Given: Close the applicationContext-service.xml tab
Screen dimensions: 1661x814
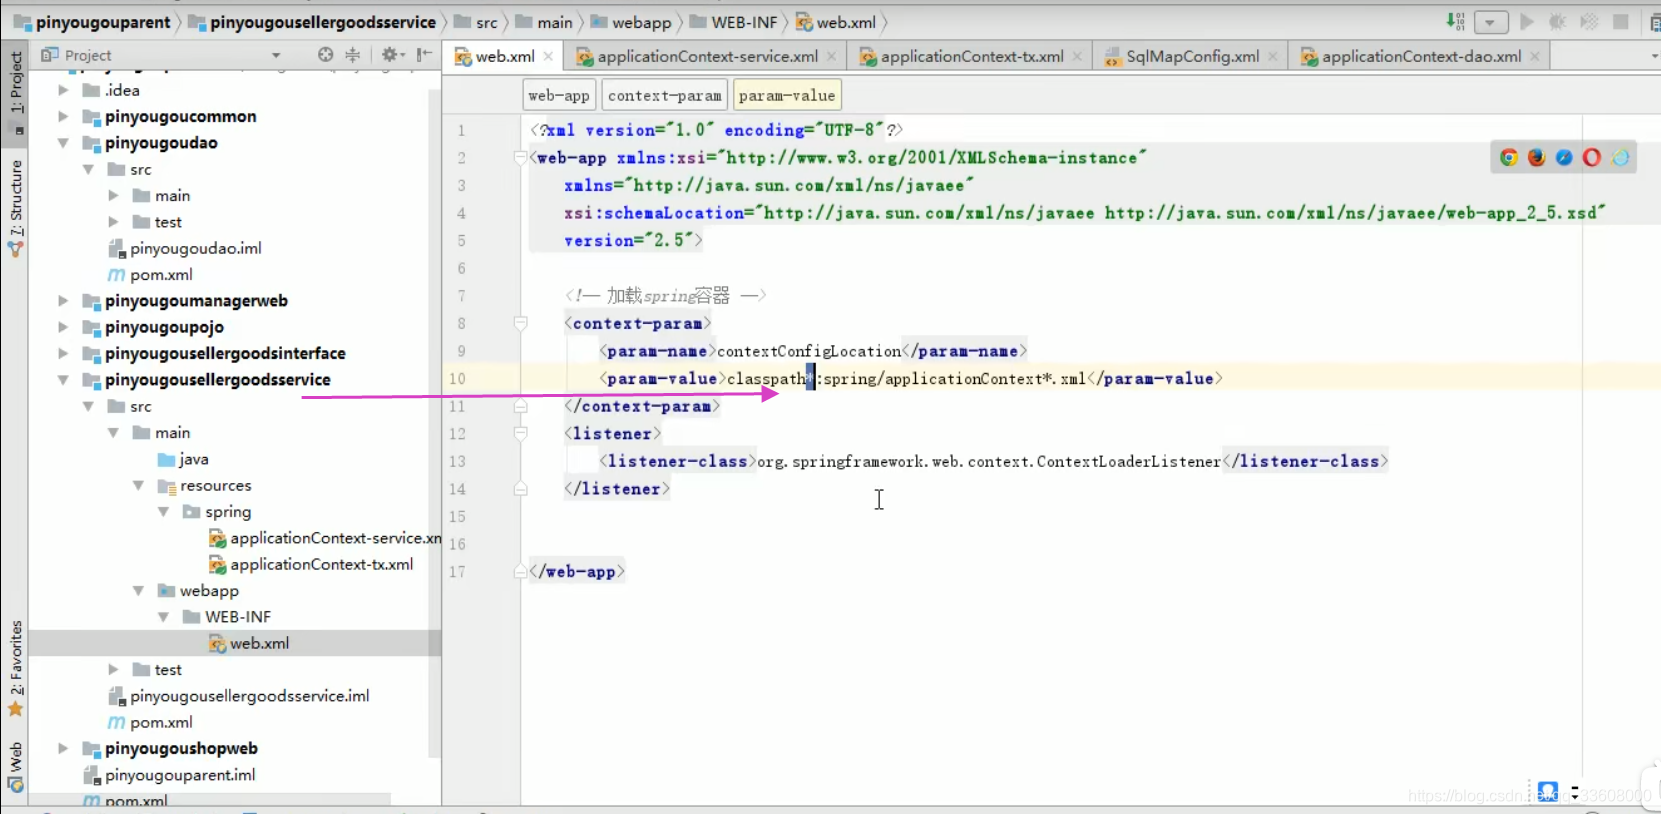Looking at the screenshot, I should (831, 56).
